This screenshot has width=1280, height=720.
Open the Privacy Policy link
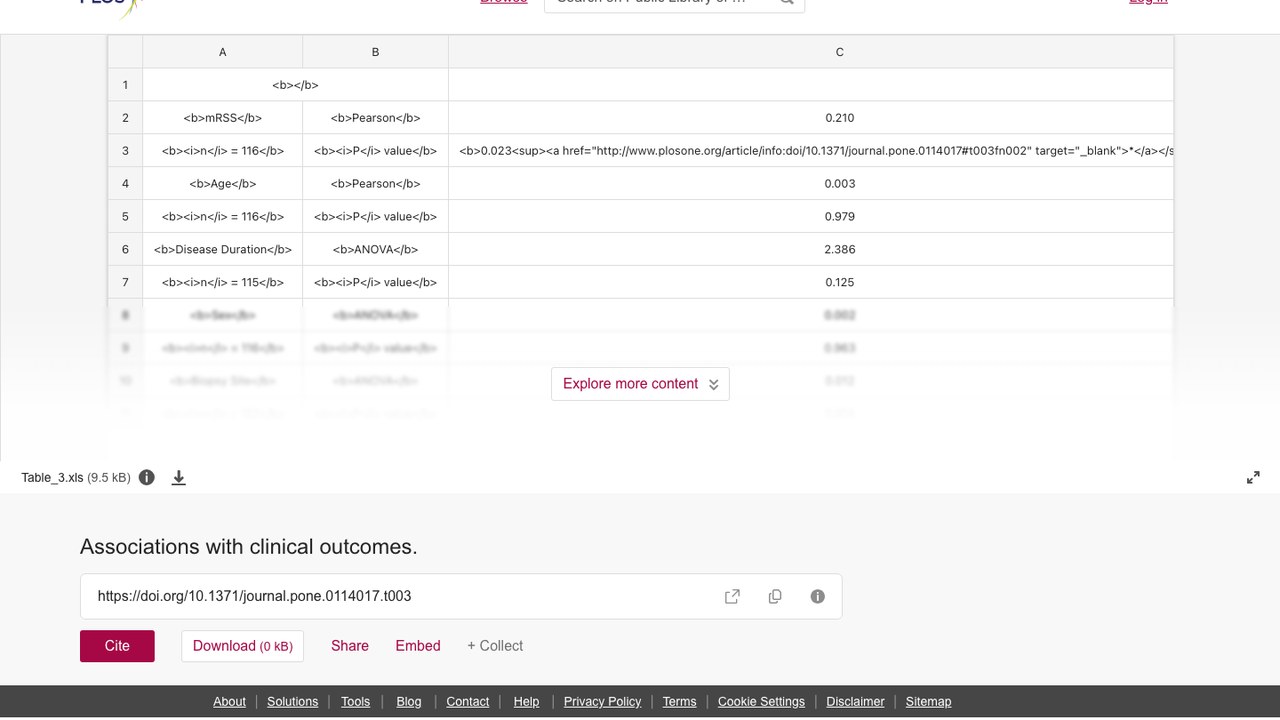tap(602, 701)
